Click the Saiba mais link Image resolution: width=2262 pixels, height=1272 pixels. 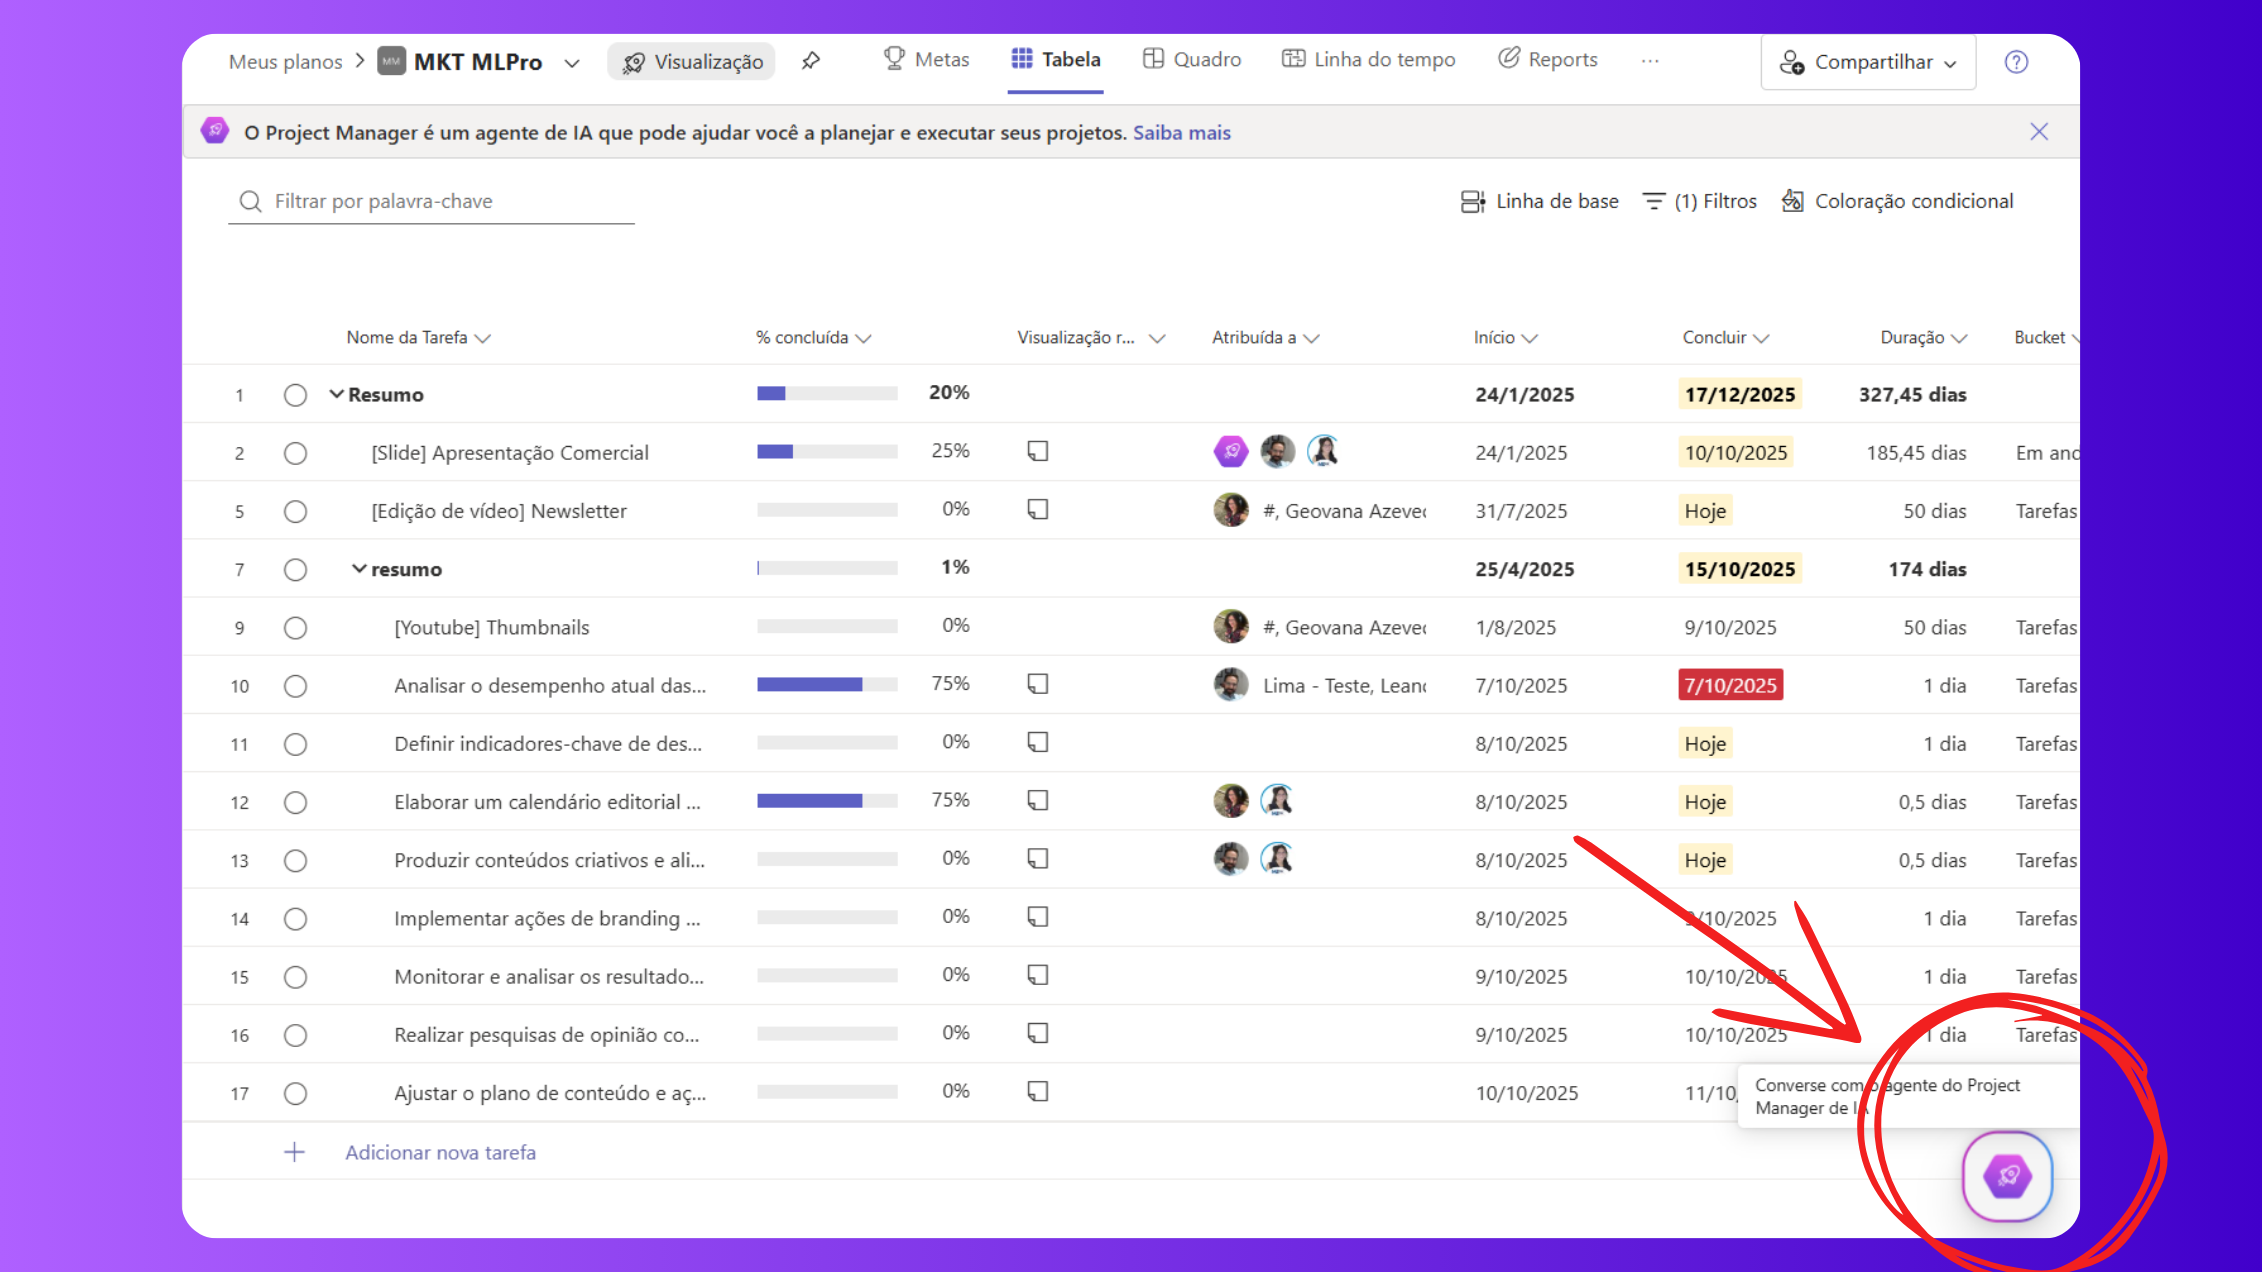tap(1181, 133)
